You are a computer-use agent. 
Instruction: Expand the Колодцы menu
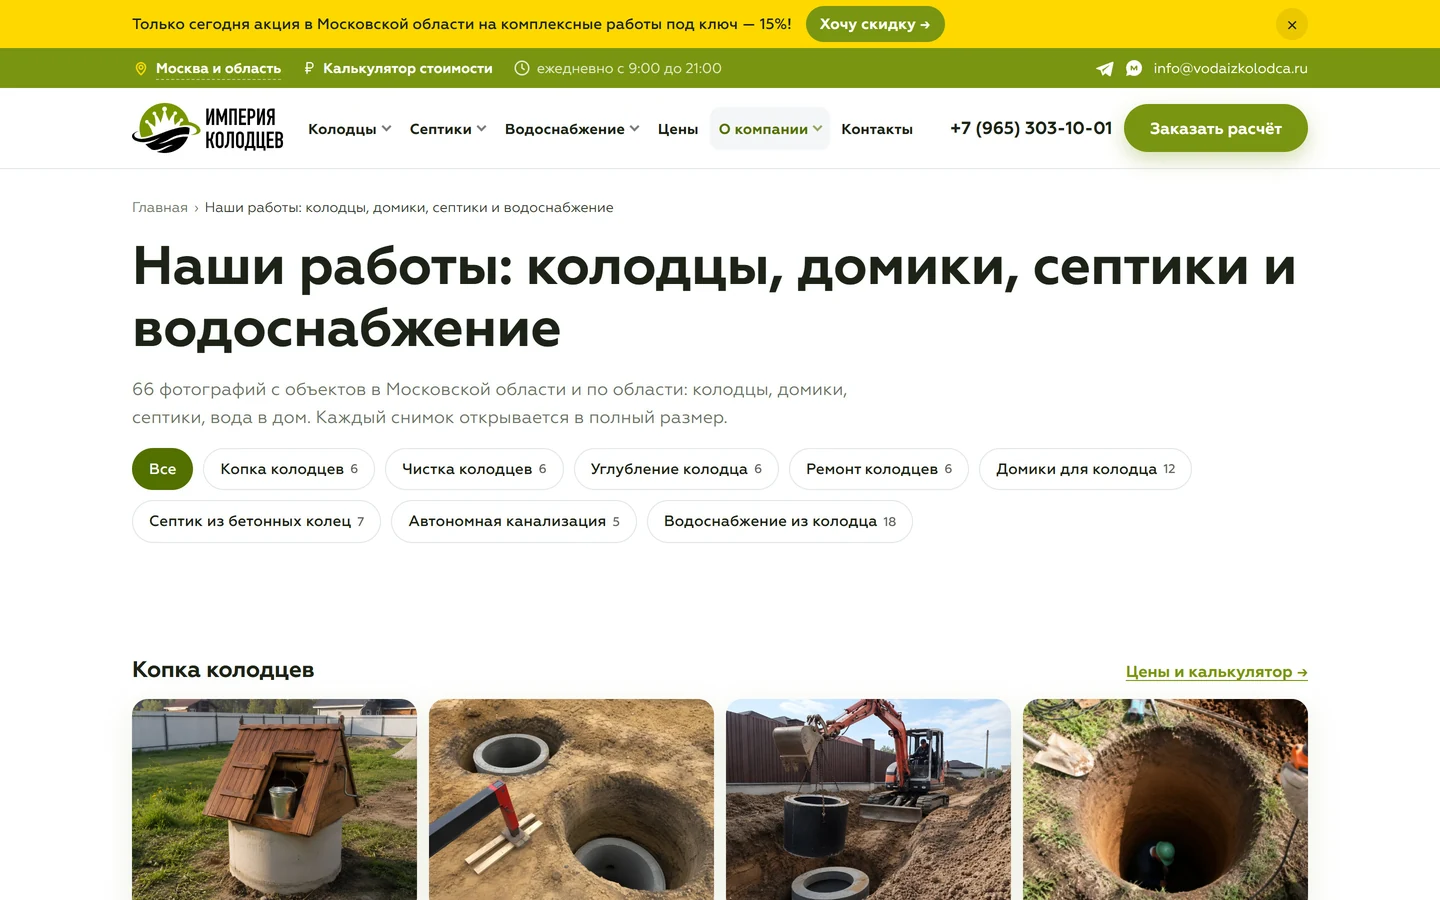coord(350,129)
